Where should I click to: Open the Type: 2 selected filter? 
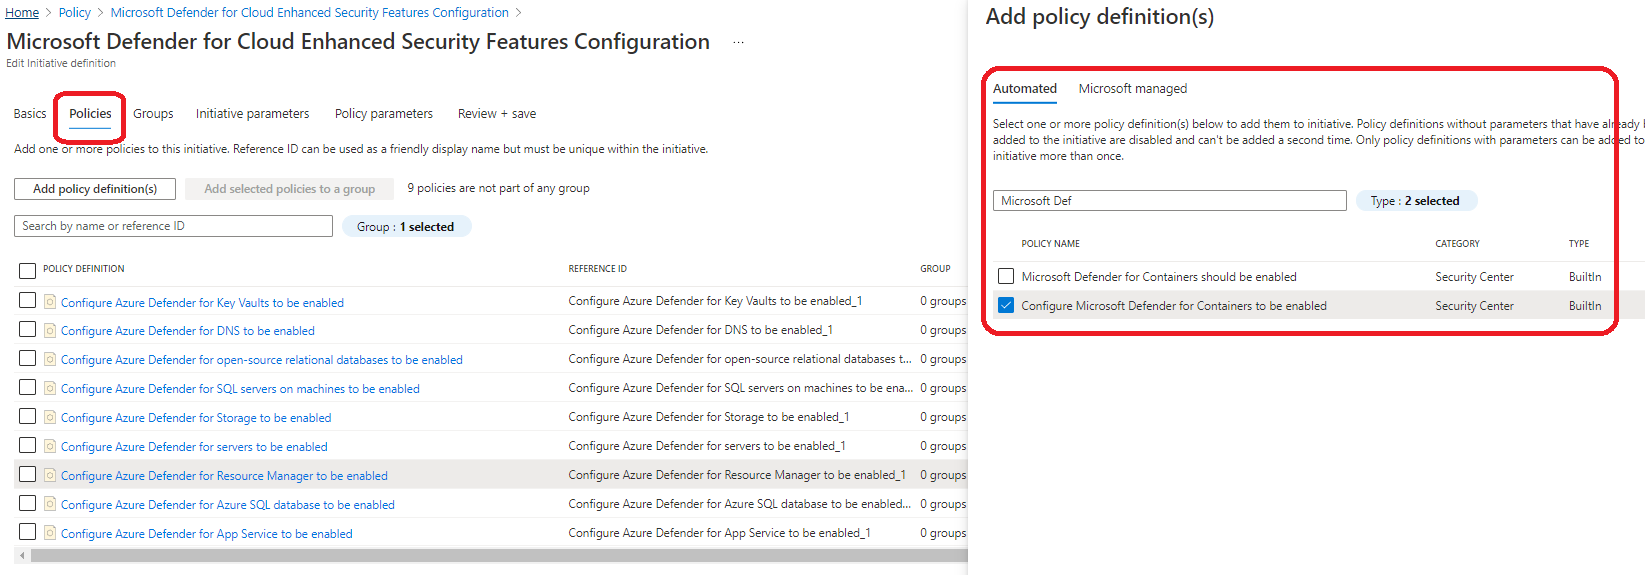click(1415, 201)
